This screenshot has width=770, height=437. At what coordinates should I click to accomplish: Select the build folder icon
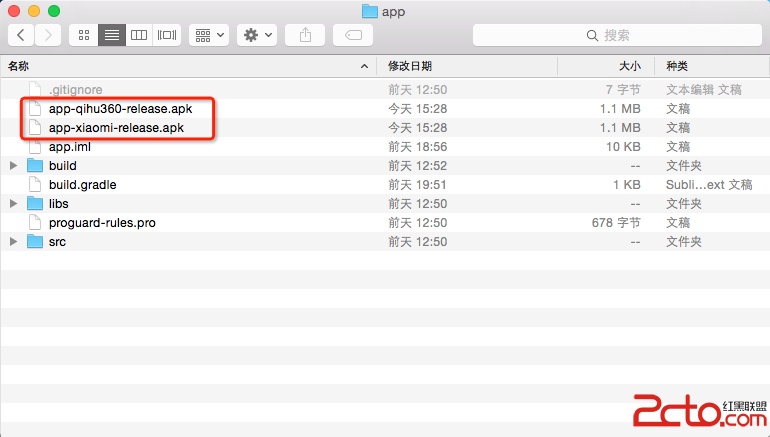click(x=35, y=165)
